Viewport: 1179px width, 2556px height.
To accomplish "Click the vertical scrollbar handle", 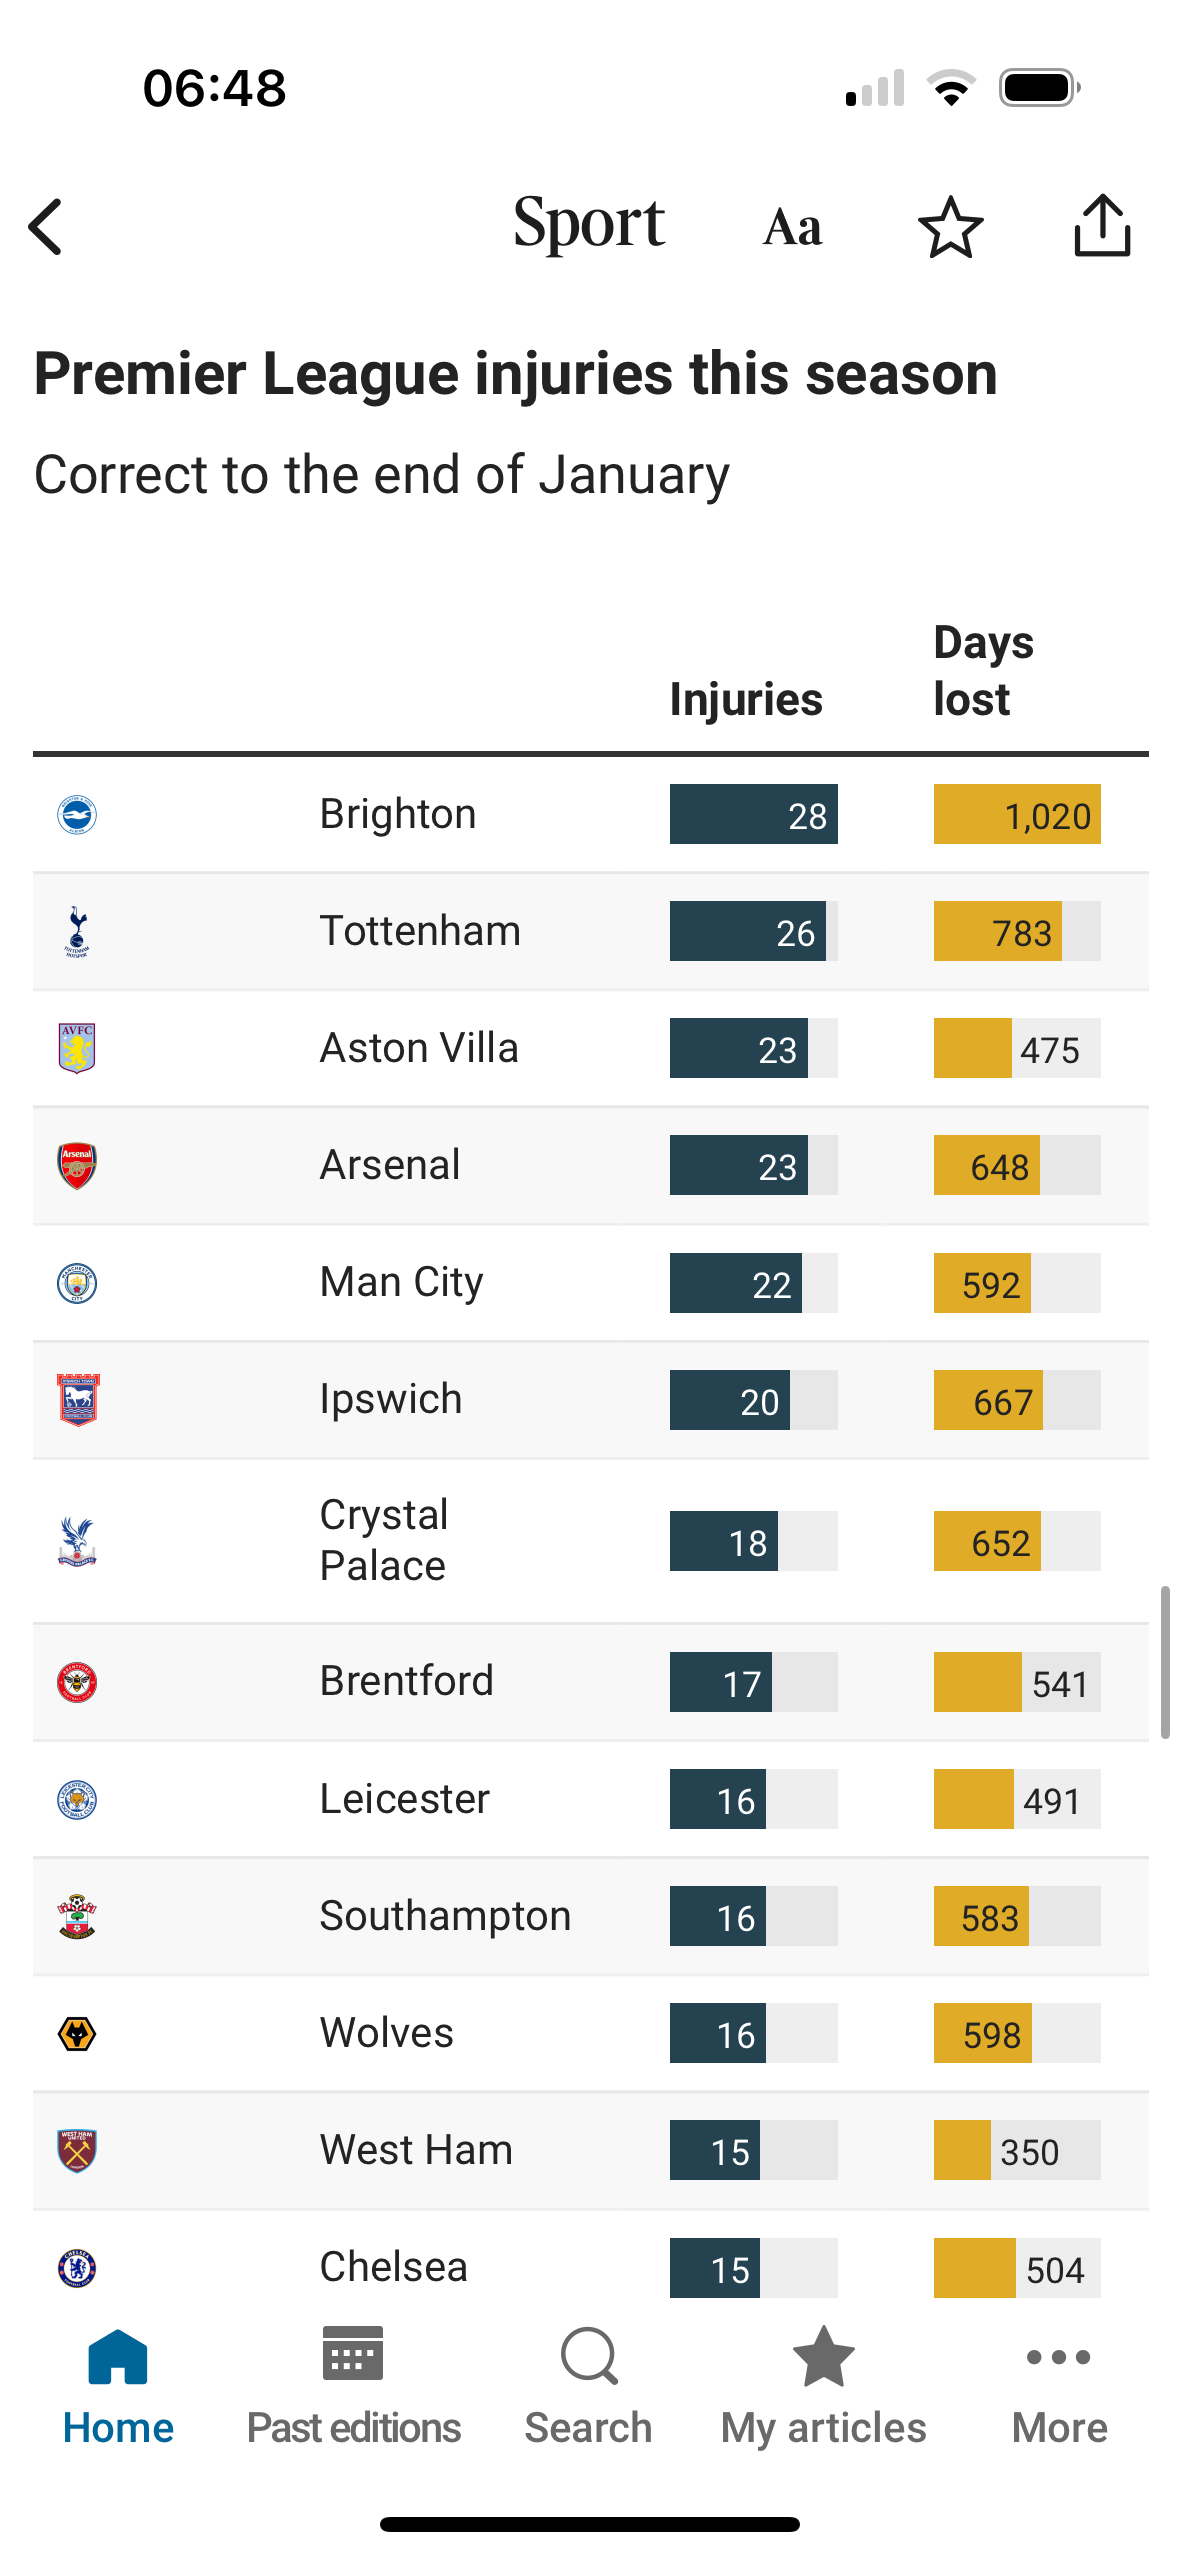I will click(1165, 1662).
